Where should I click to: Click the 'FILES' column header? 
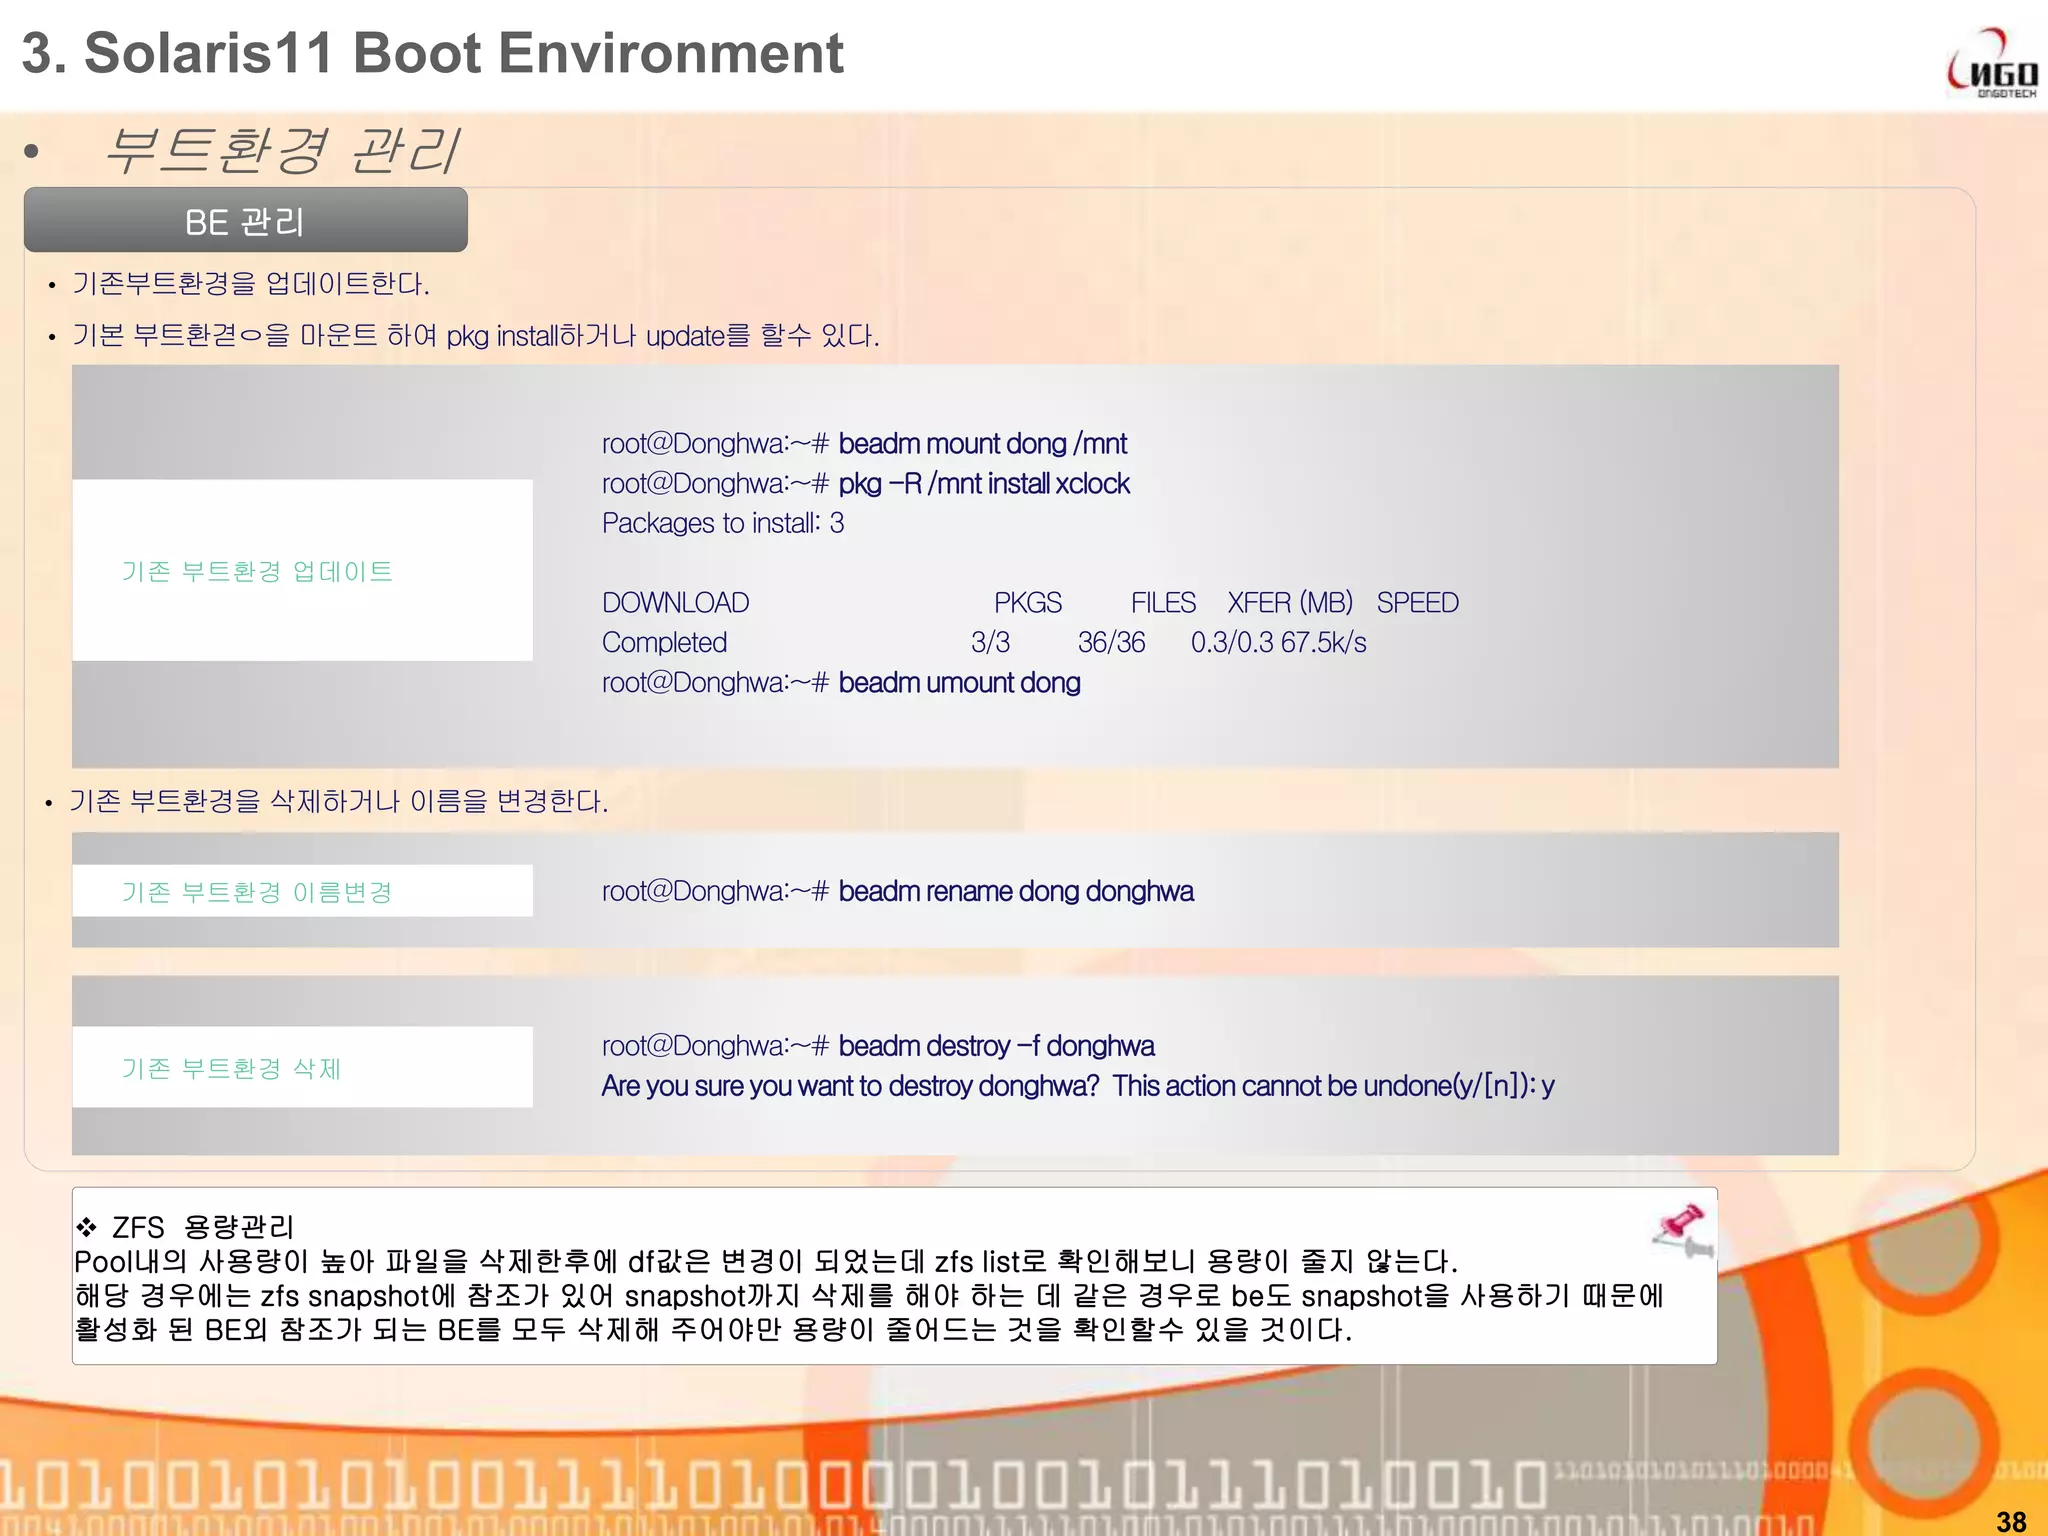coord(1163,602)
